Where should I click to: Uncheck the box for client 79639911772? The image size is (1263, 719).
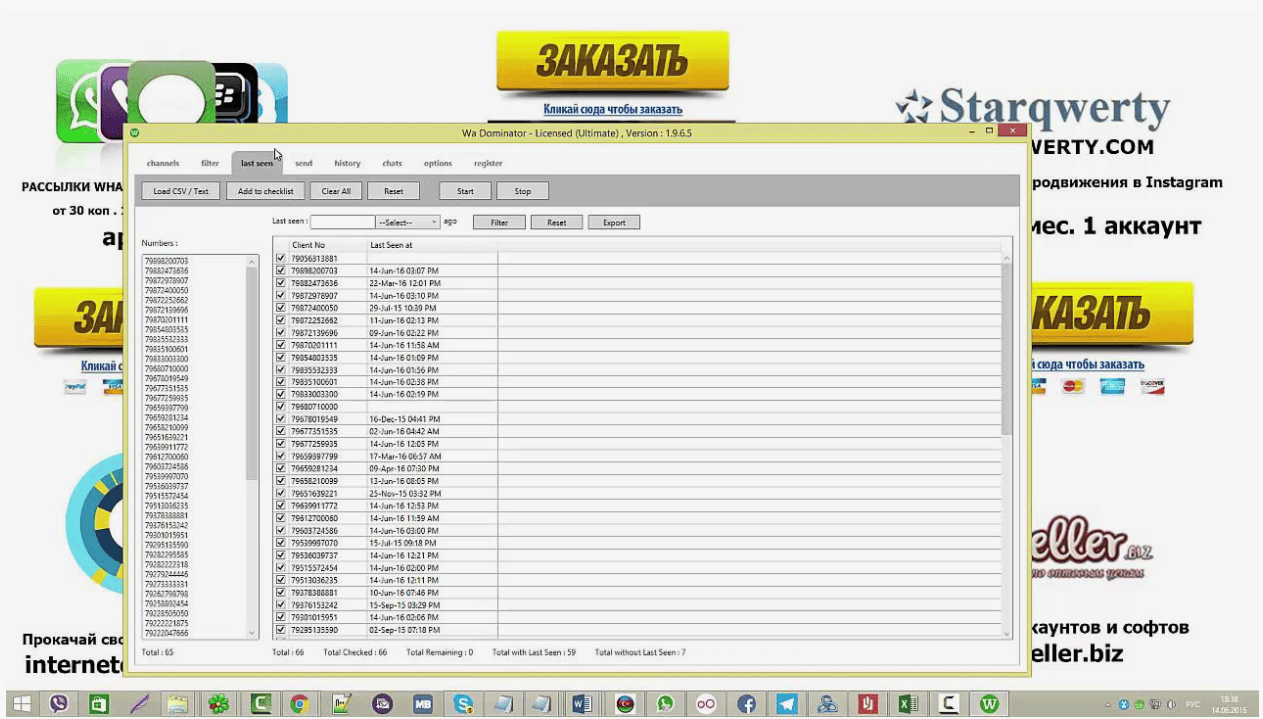pos(281,506)
